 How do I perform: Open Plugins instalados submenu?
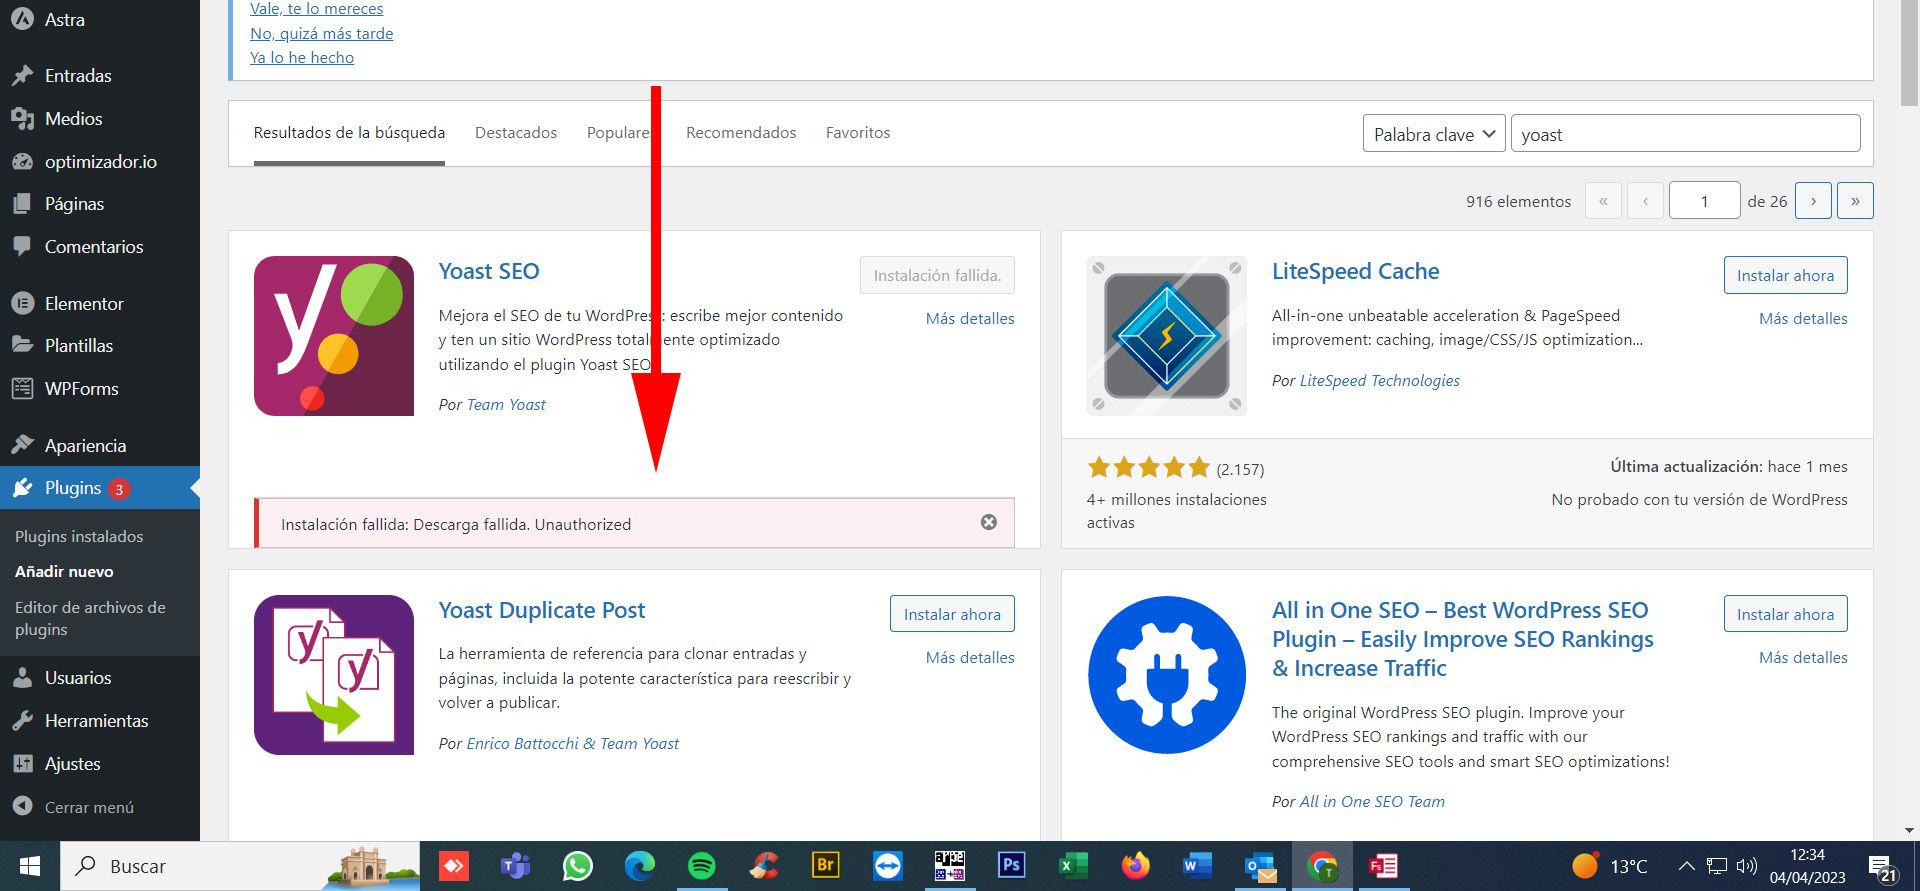[x=79, y=537]
